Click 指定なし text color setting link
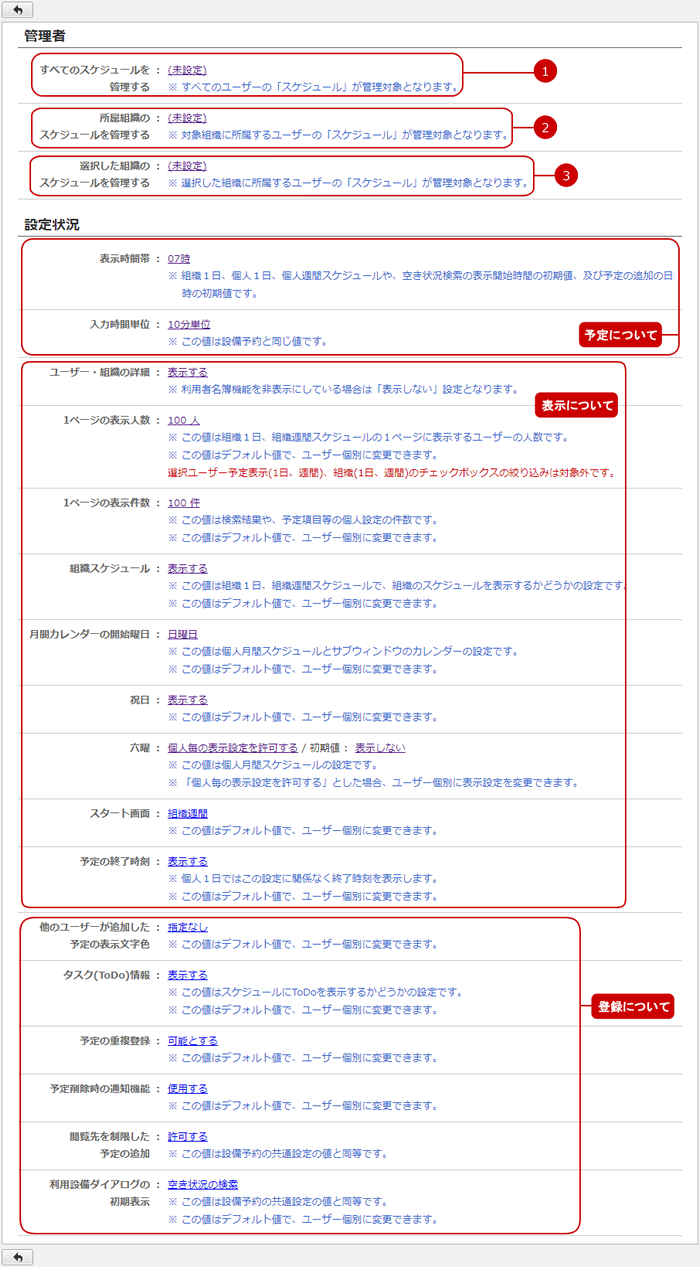 click(x=188, y=927)
